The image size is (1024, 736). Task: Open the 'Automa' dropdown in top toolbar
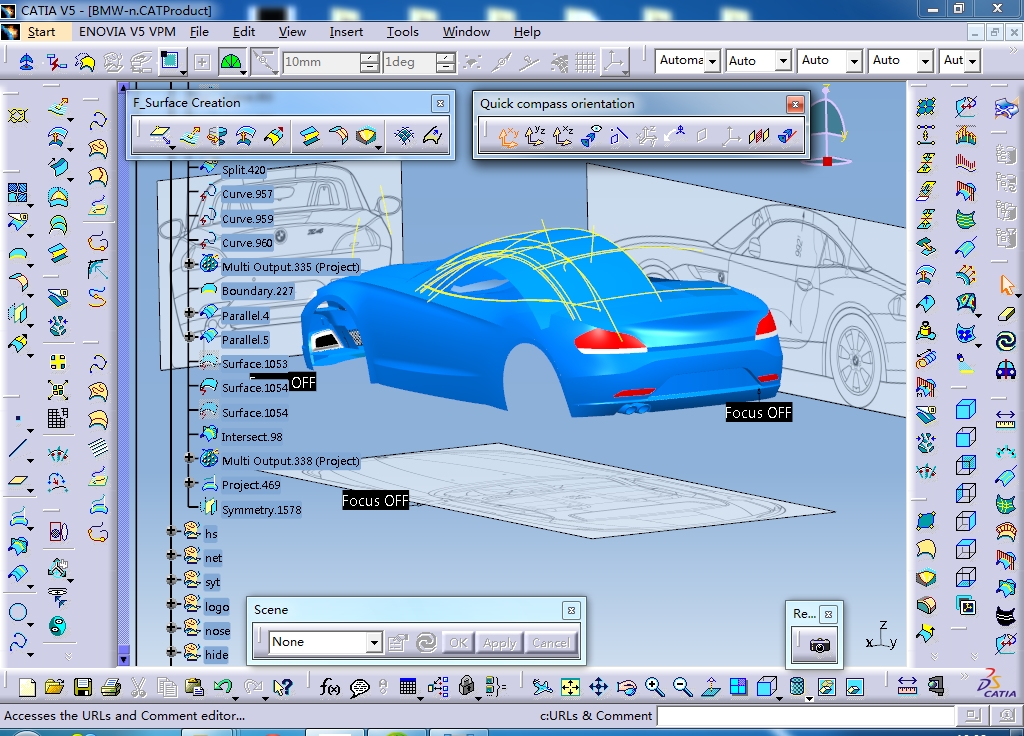[x=712, y=61]
